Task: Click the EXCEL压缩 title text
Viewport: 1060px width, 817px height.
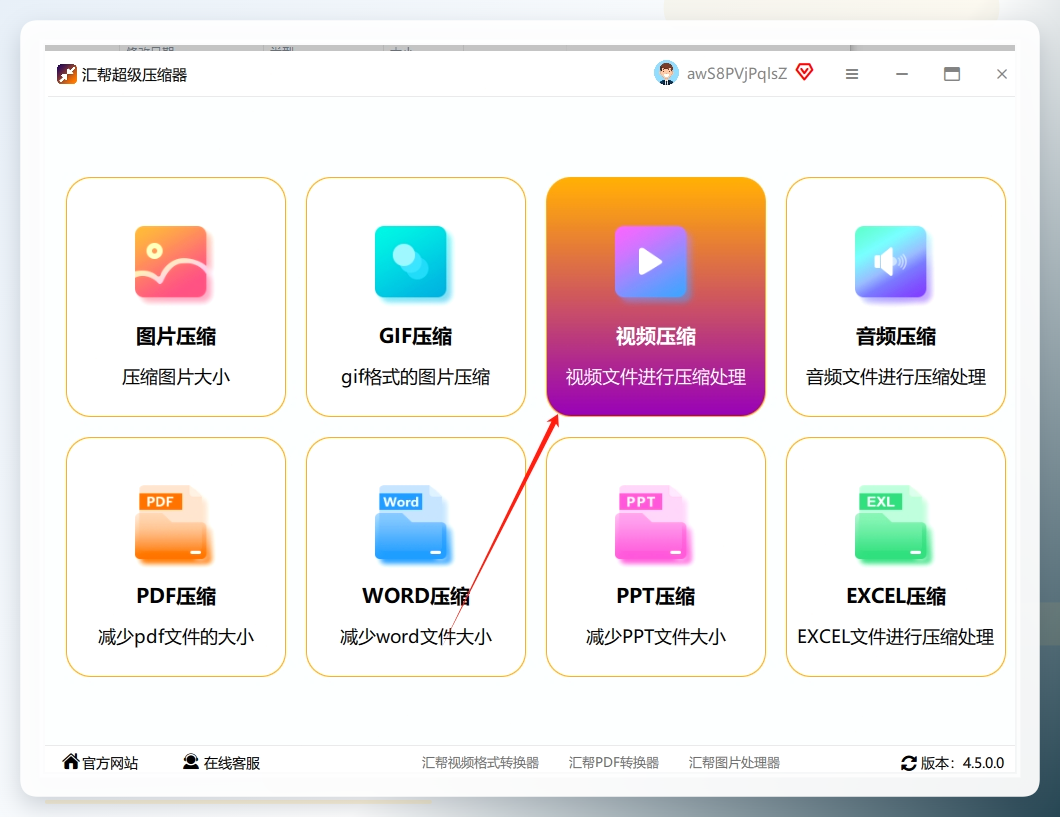Action: 896,596
